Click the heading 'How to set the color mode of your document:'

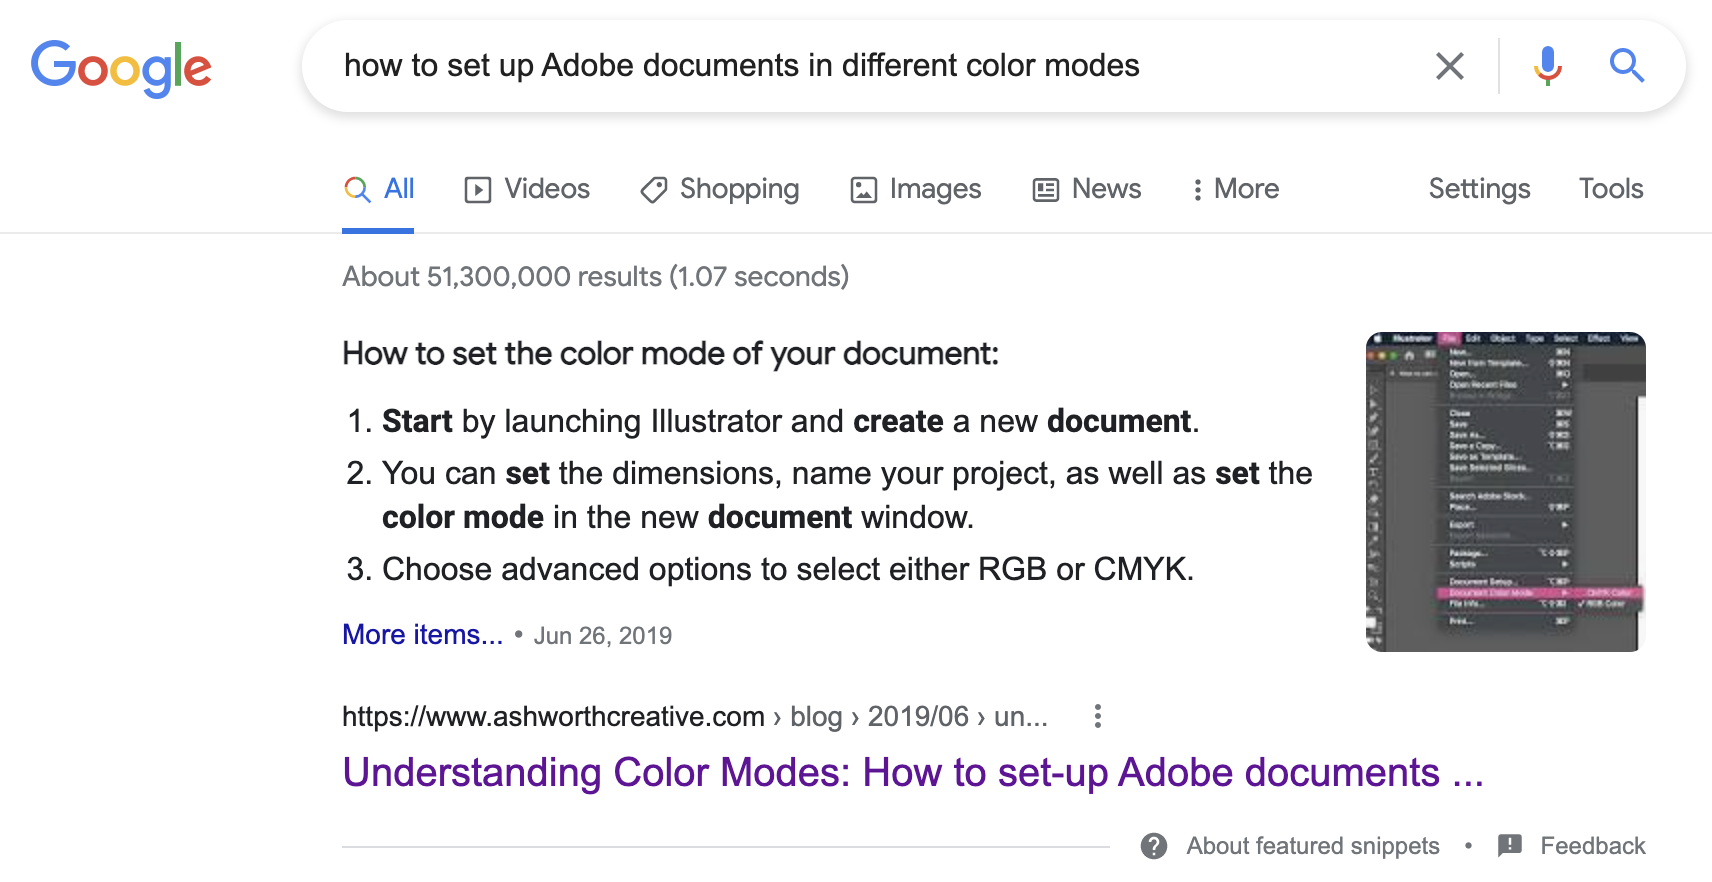(670, 354)
